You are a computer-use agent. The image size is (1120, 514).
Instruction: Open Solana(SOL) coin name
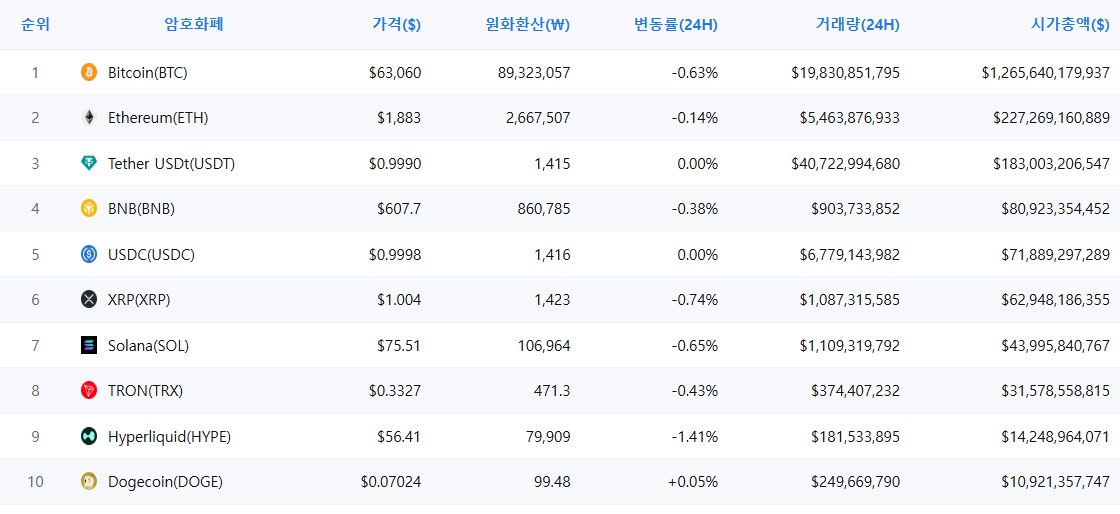pyautogui.click(x=149, y=346)
